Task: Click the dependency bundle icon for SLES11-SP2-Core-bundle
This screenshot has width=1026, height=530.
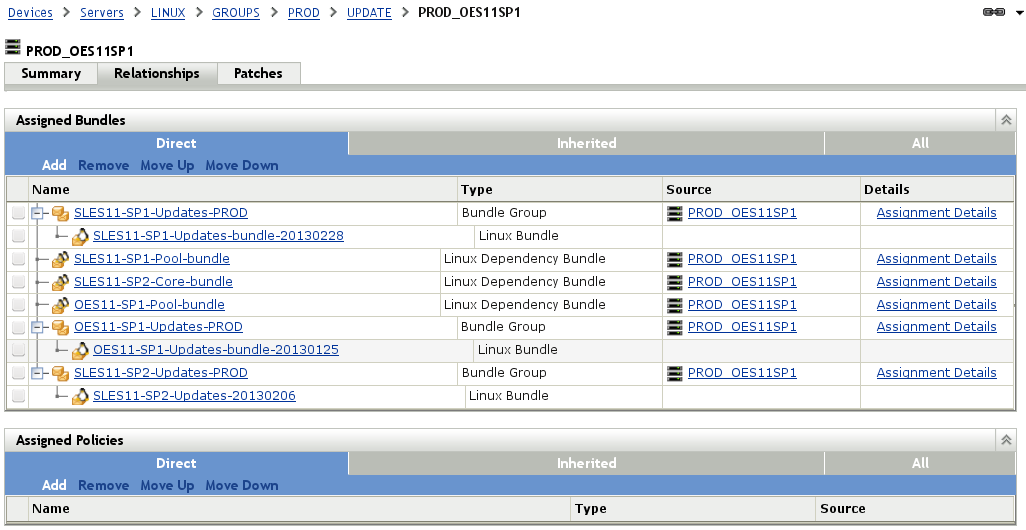Action: coord(61,282)
